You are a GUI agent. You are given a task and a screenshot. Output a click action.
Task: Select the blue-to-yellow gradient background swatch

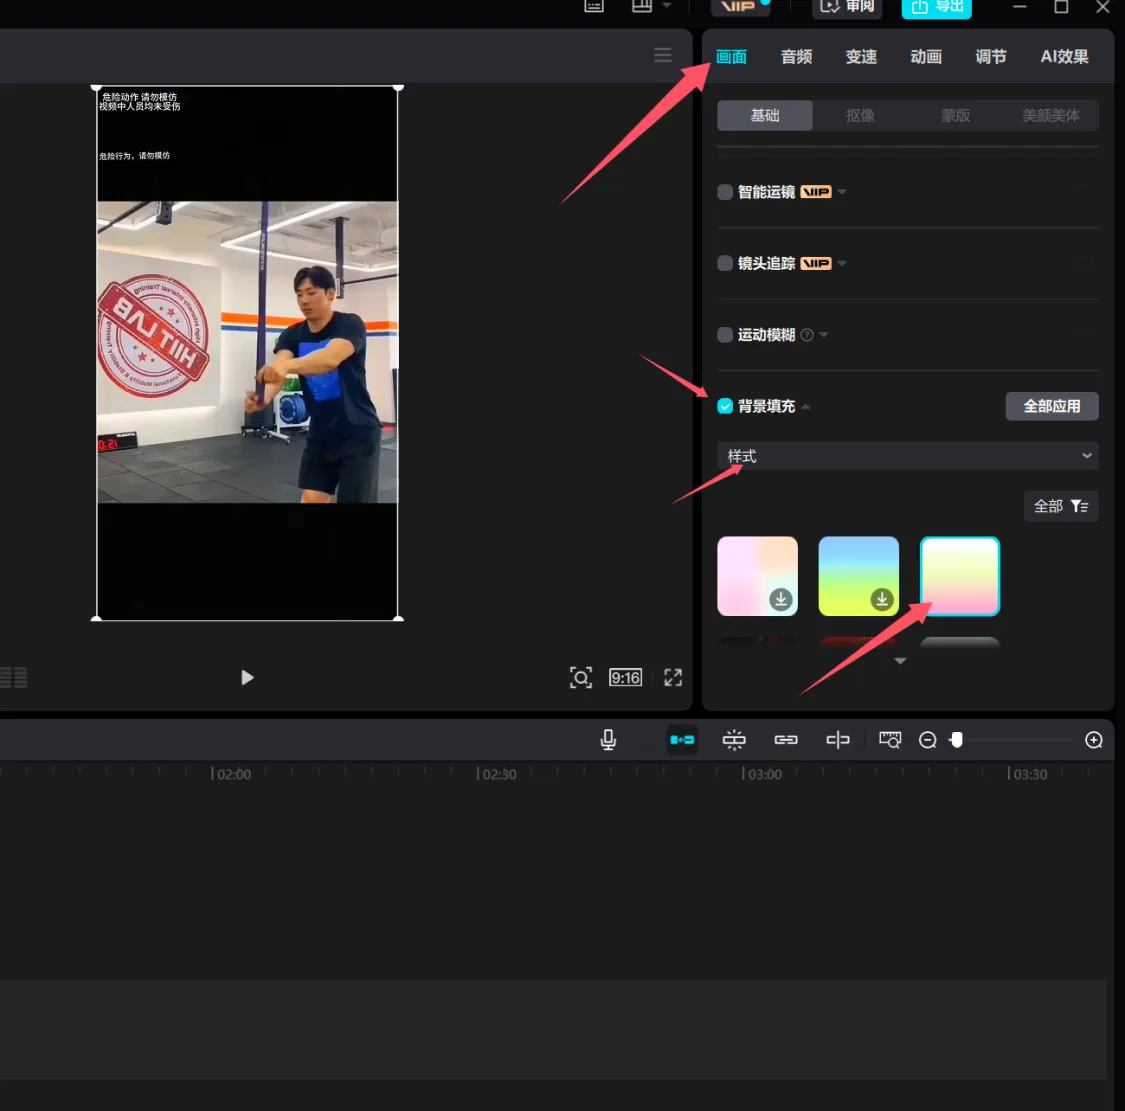point(858,576)
